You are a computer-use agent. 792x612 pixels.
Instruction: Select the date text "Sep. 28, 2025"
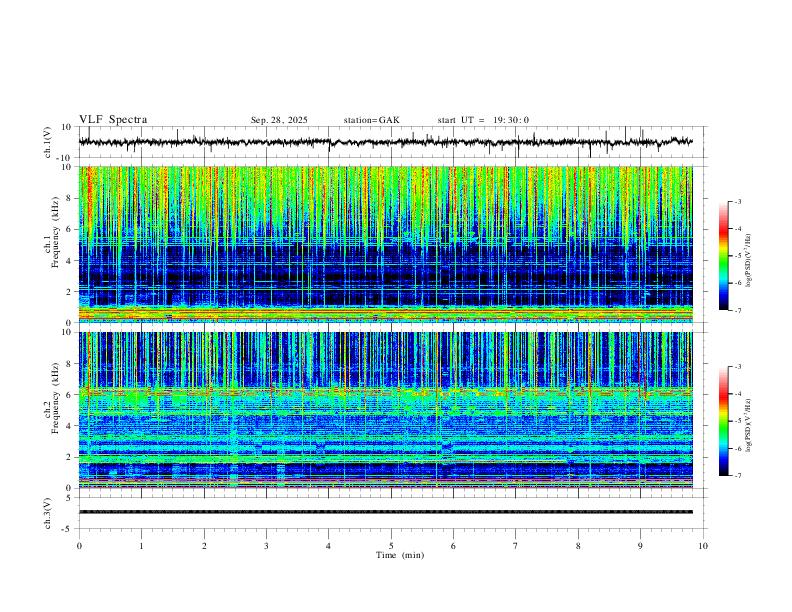(x=279, y=120)
